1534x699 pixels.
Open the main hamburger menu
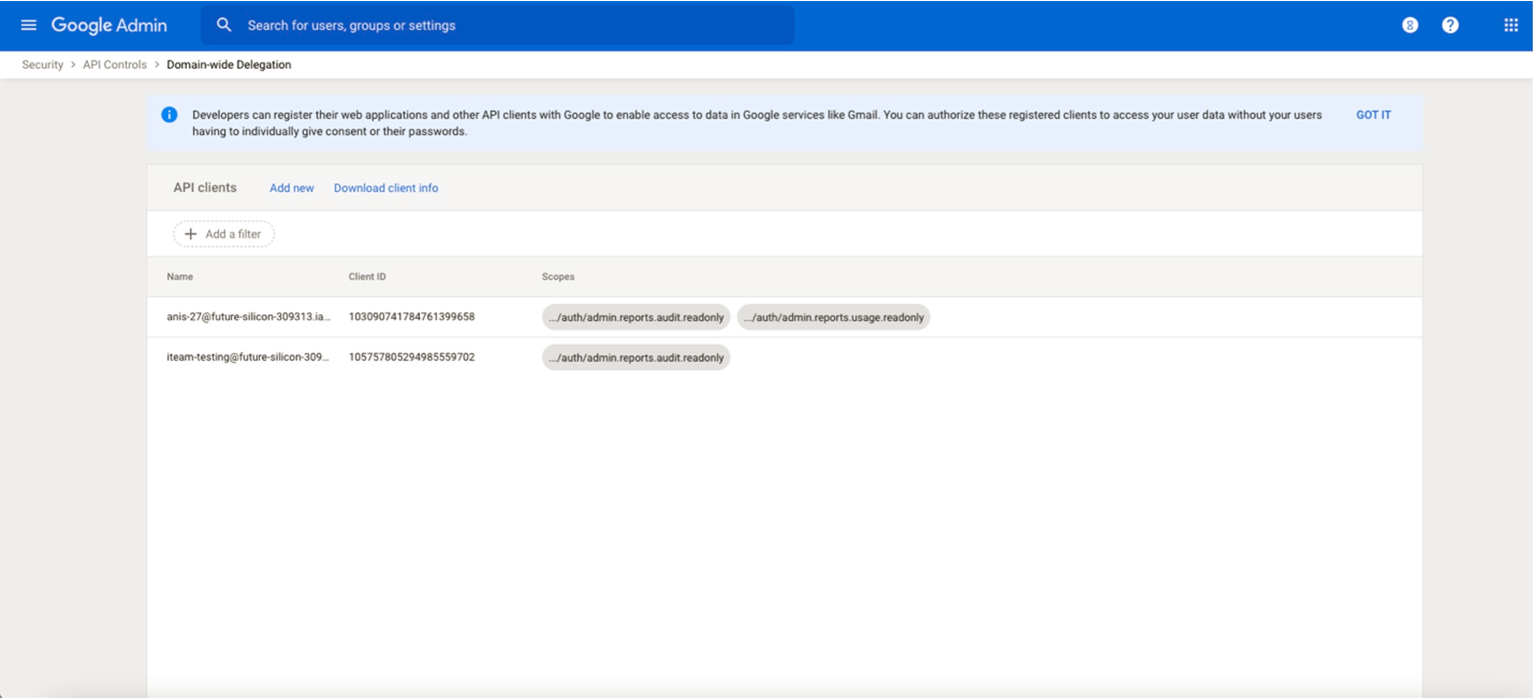click(x=28, y=25)
